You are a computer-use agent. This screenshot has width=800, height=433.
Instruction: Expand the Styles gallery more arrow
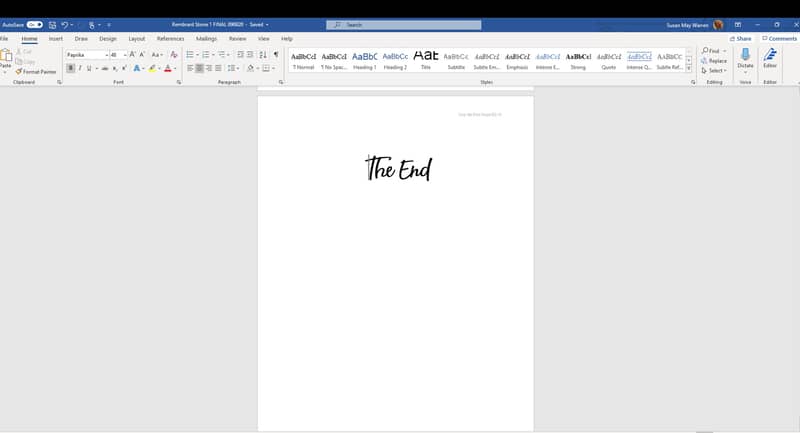[x=688, y=69]
